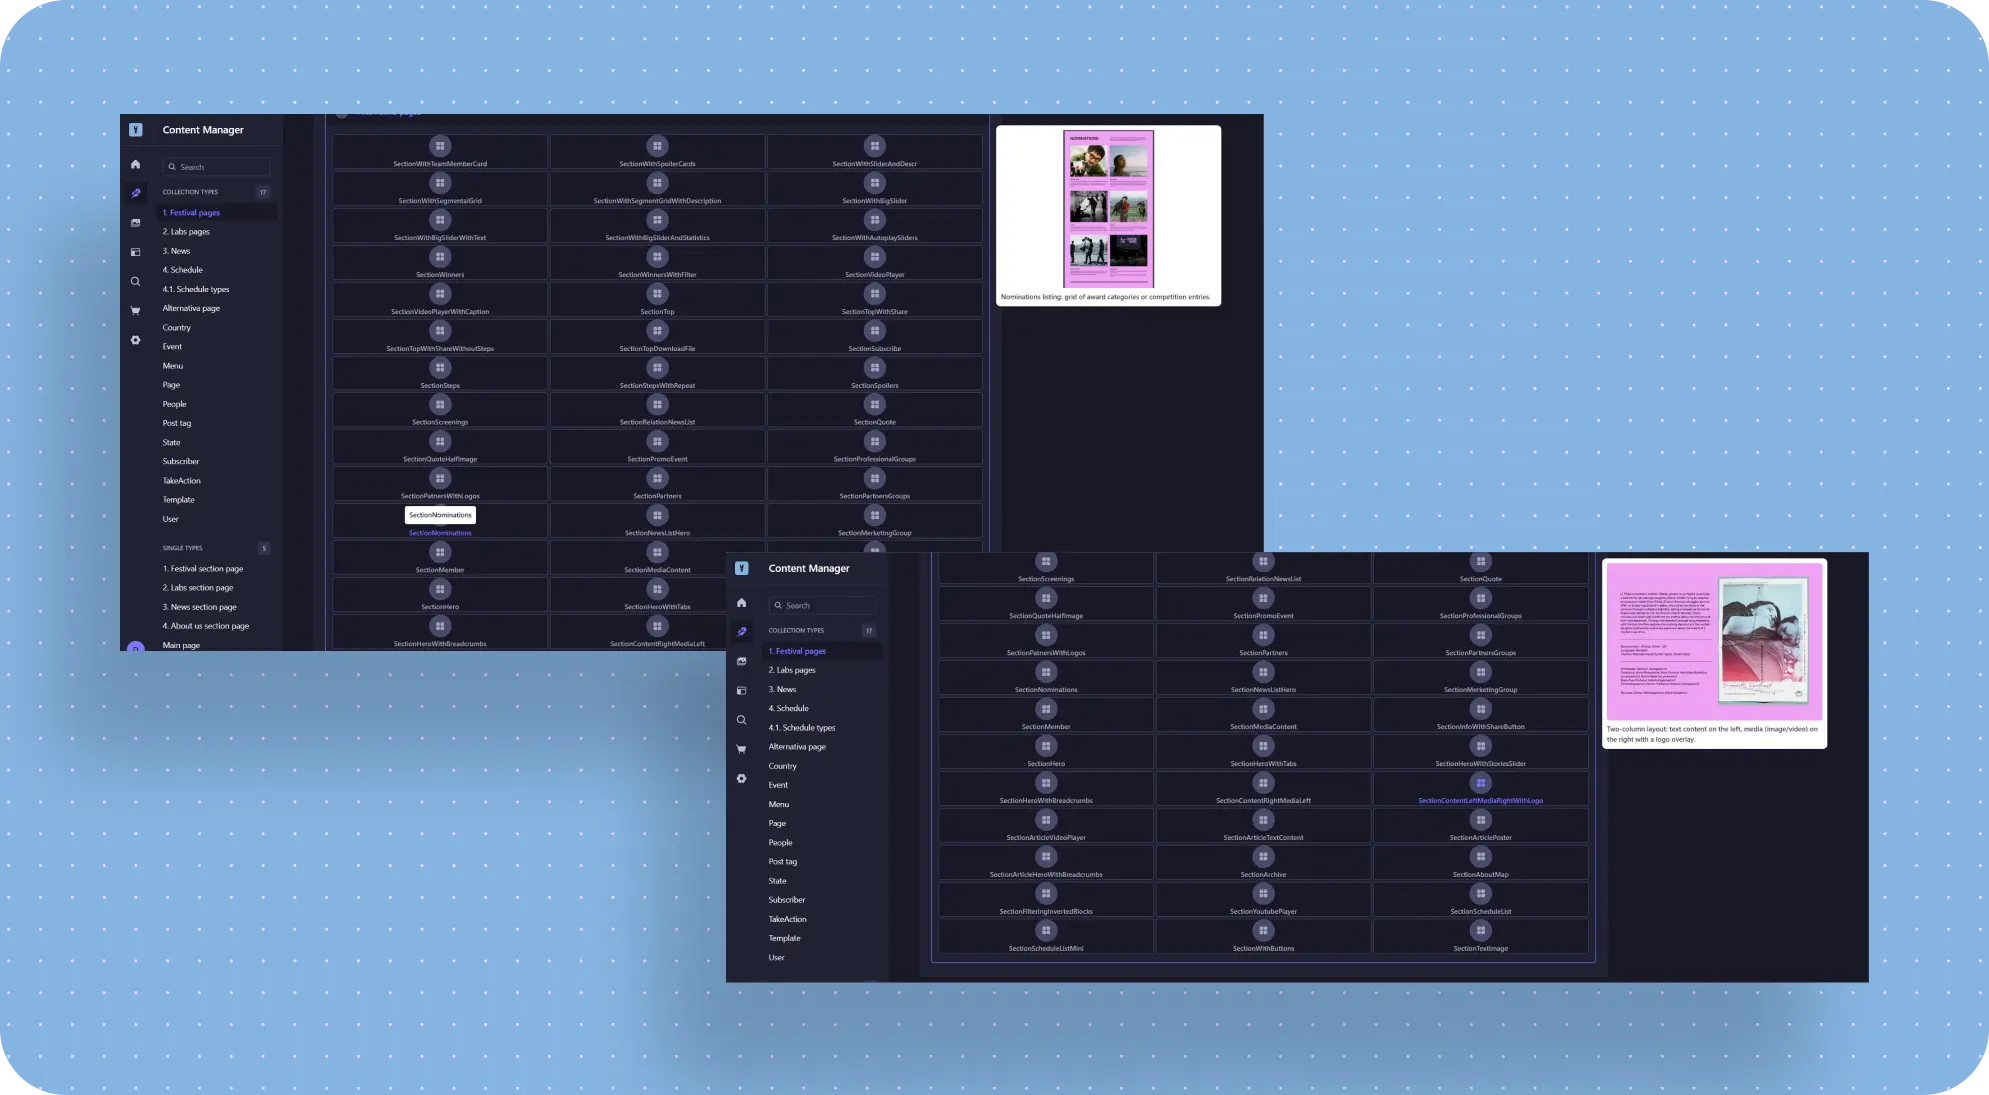
Task: Open feather Content Manager icon in lower-right window
Action: (x=741, y=632)
